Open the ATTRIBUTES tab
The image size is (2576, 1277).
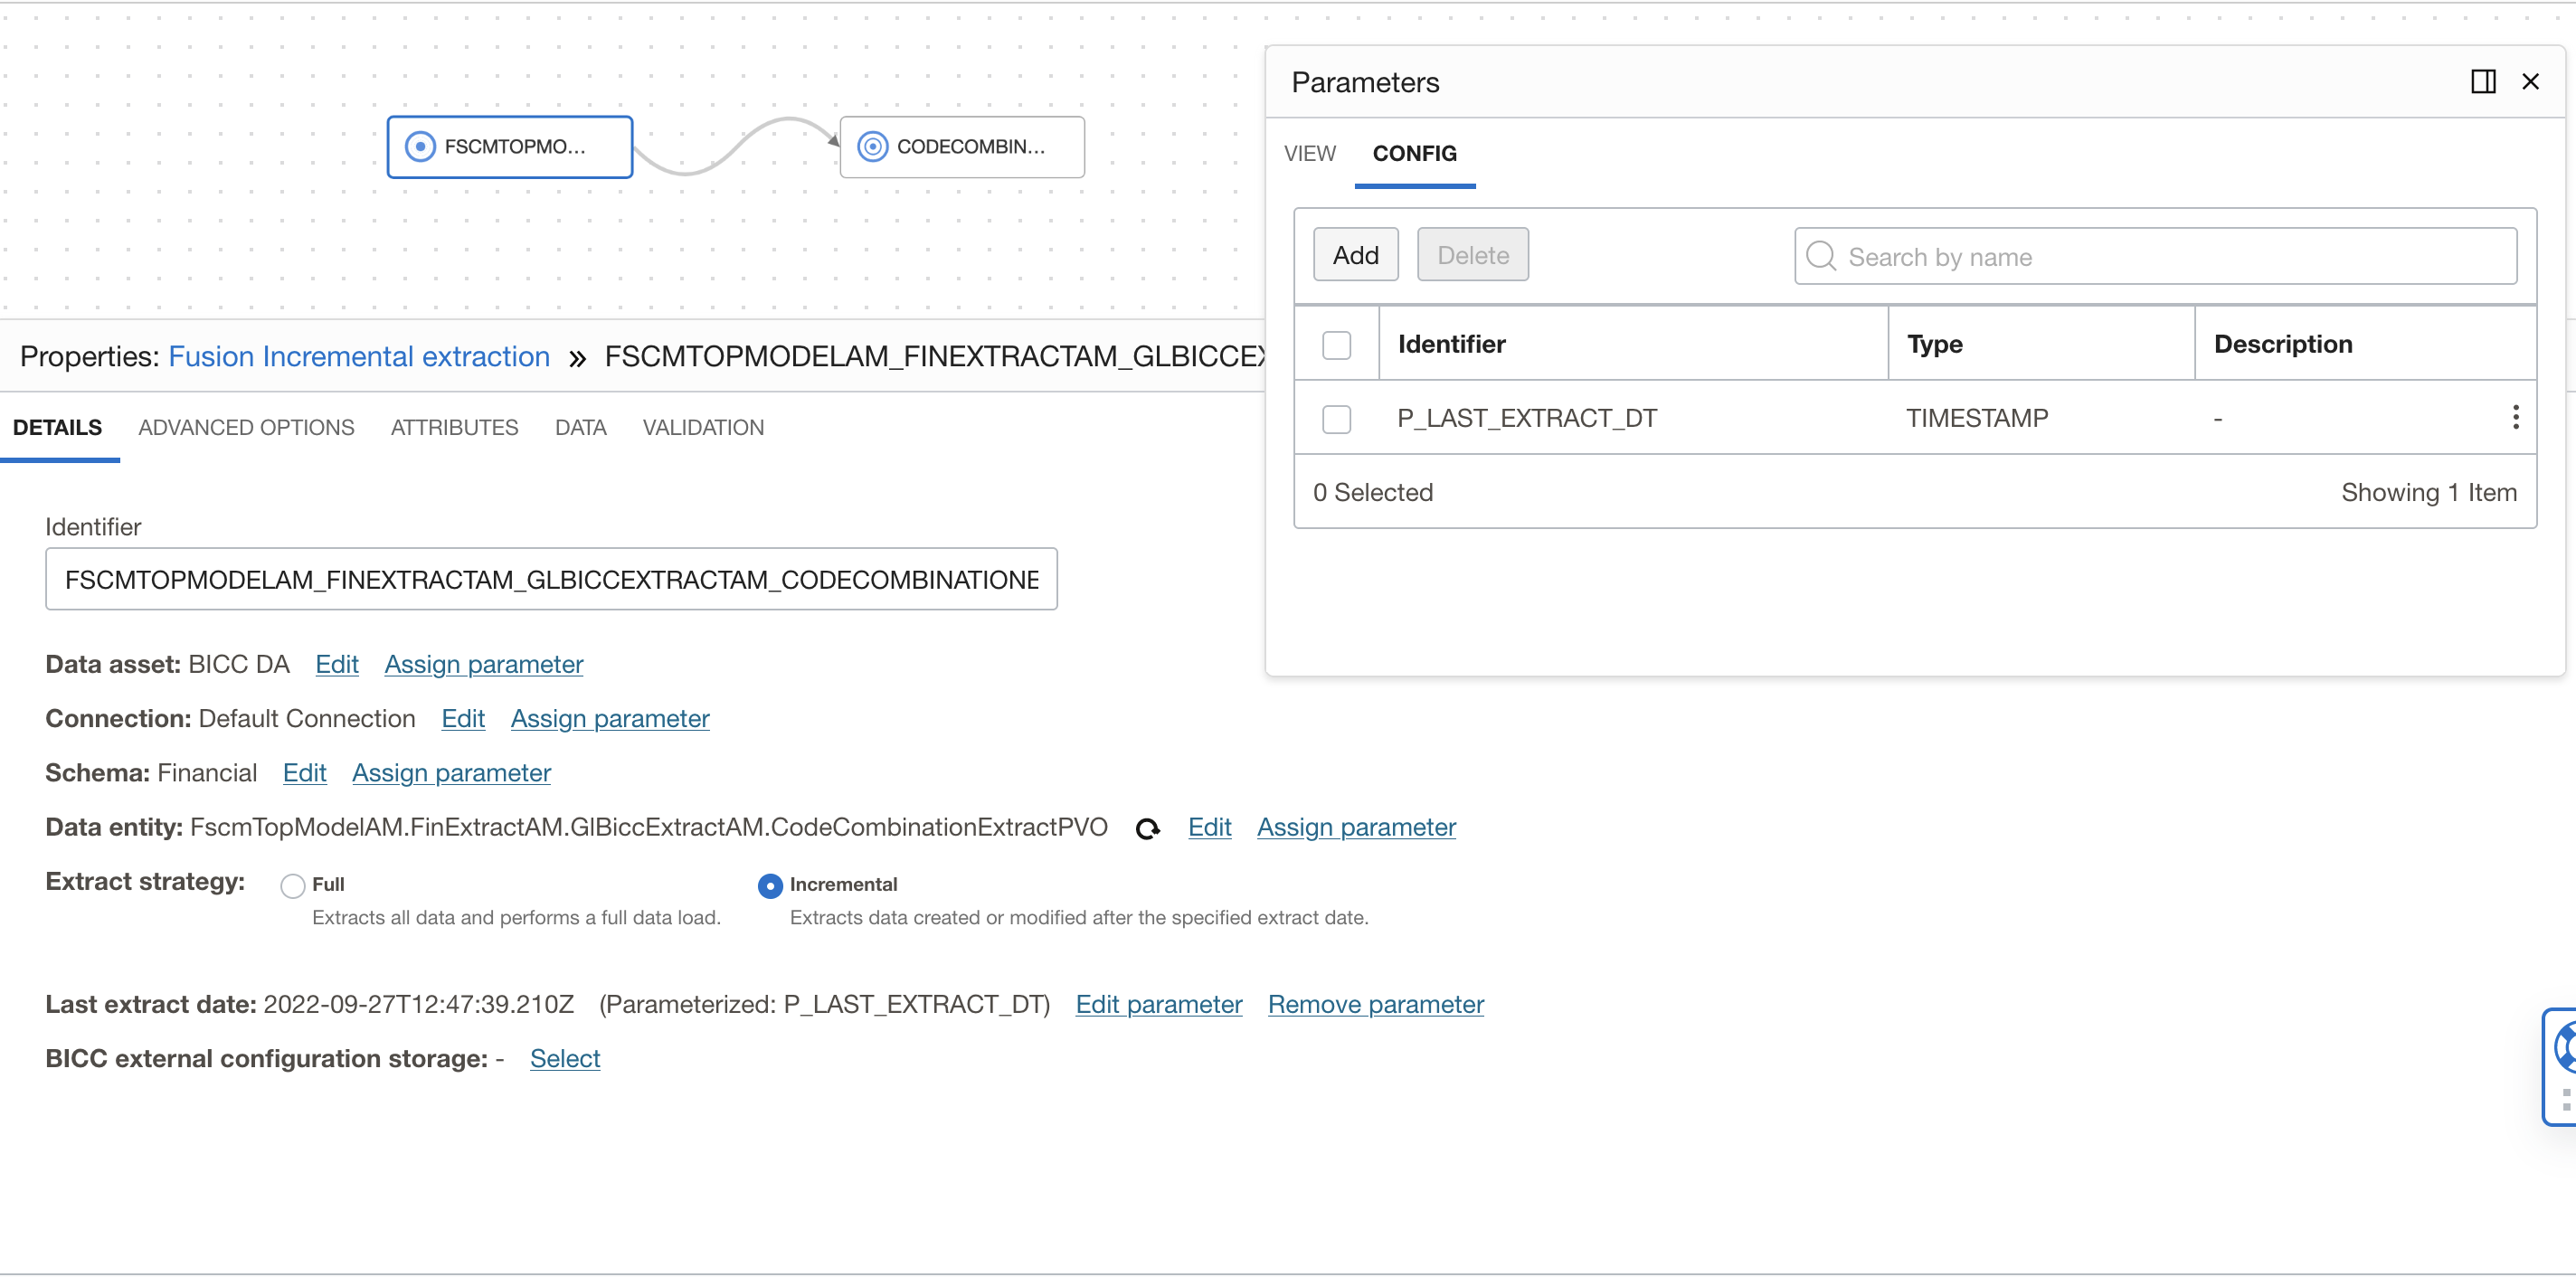(x=453, y=427)
